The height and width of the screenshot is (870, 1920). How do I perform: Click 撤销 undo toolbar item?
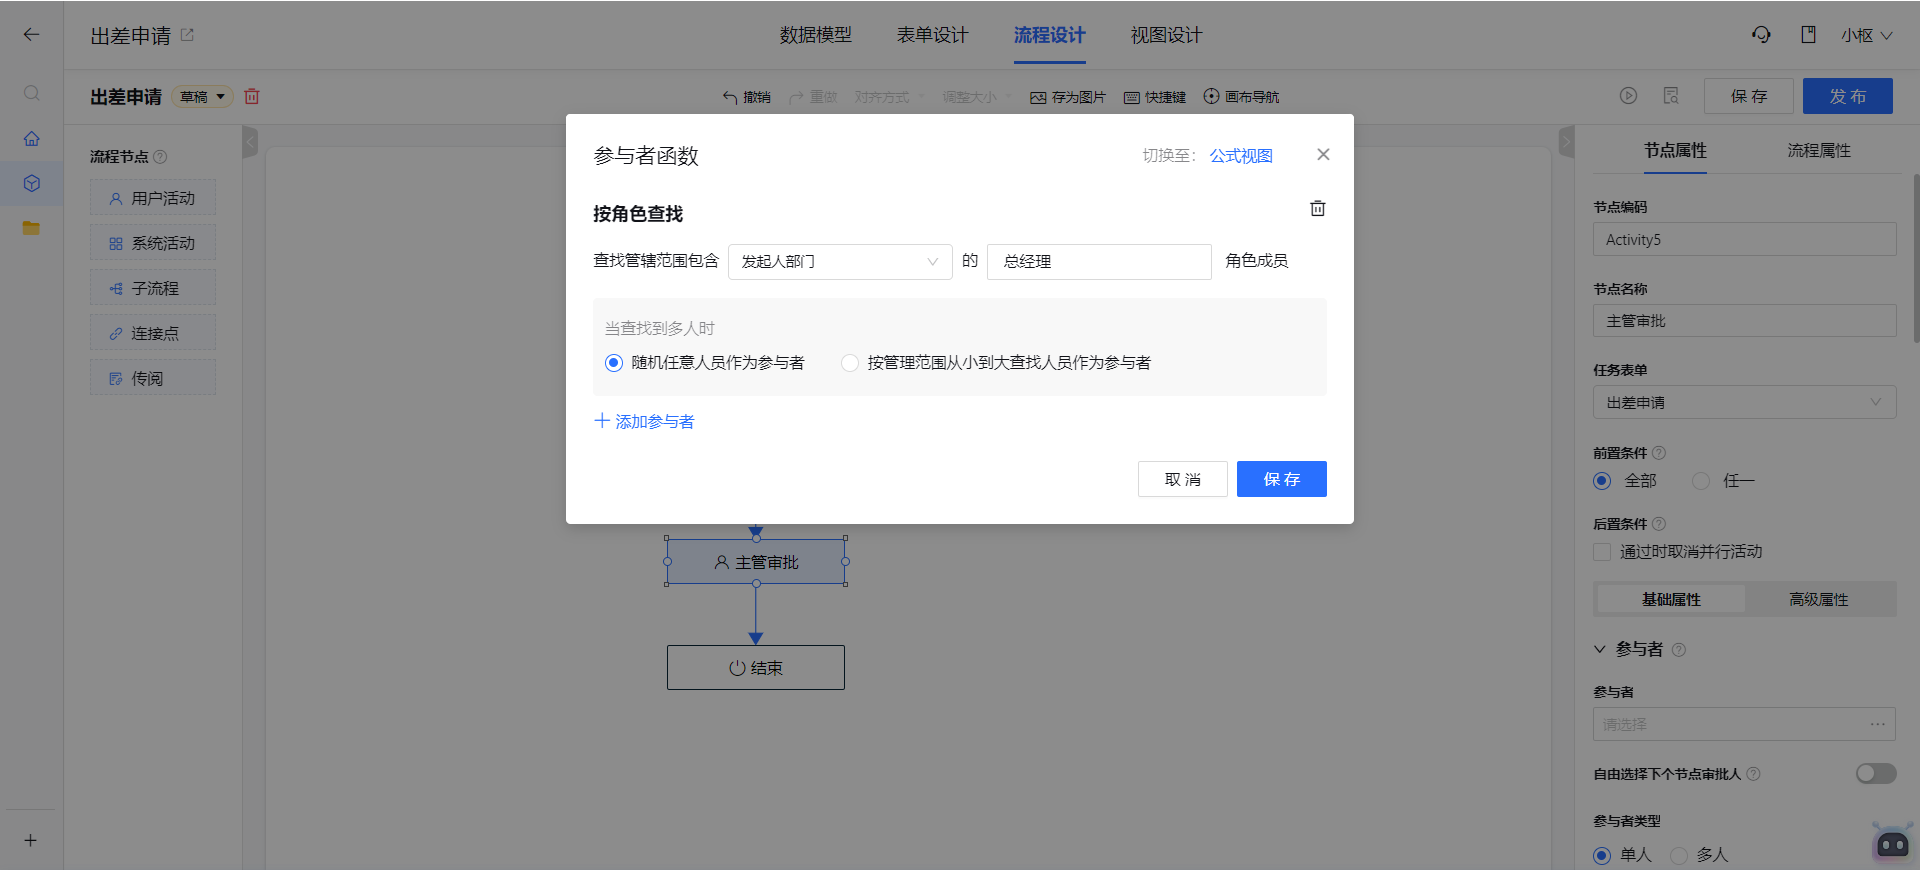click(747, 97)
